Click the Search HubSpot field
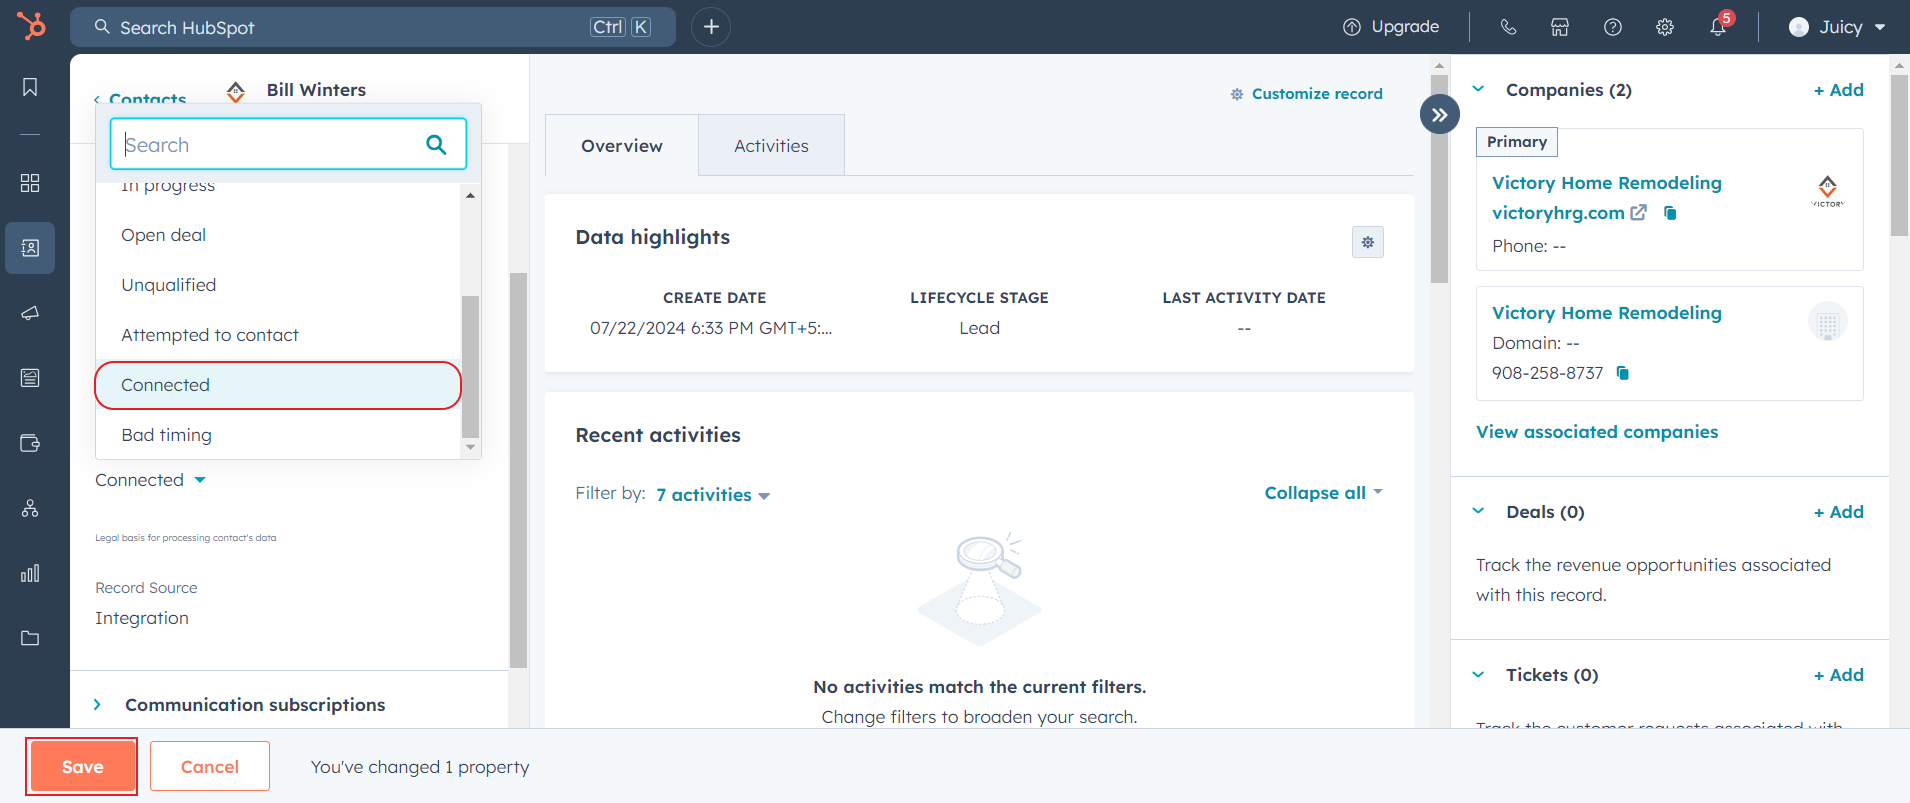The width and height of the screenshot is (1910, 803). tap(373, 27)
